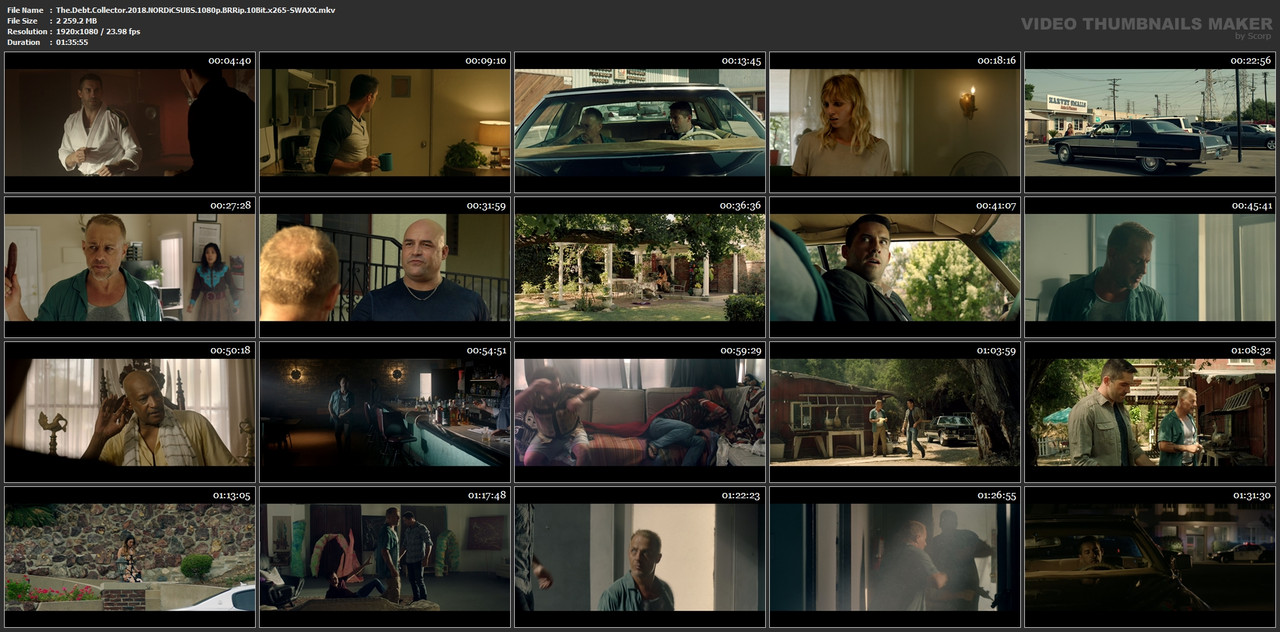Open the night car thumbnail at 01:31:30
This screenshot has height=632, width=1280.
point(1150,557)
